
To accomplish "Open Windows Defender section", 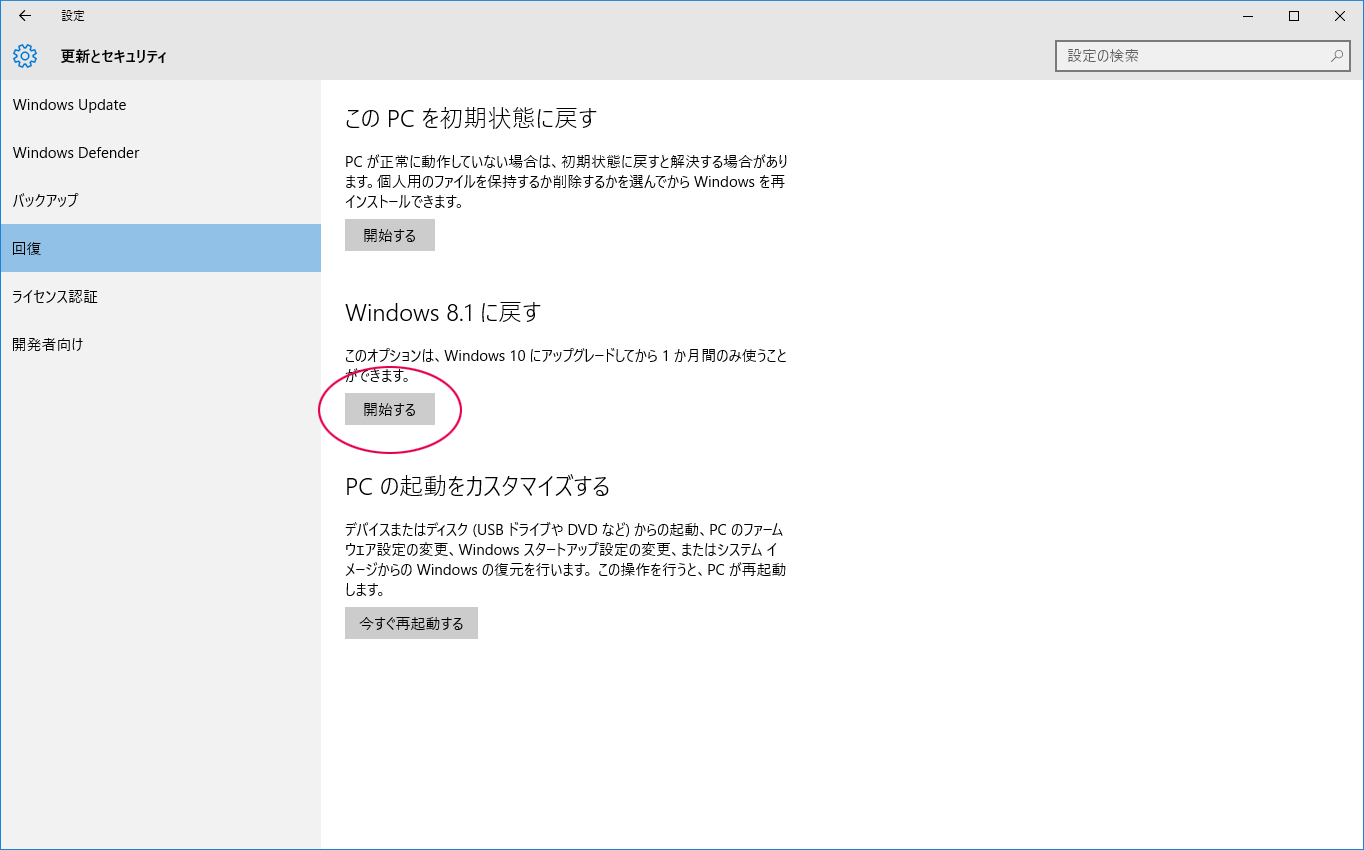I will [x=160, y=153].
